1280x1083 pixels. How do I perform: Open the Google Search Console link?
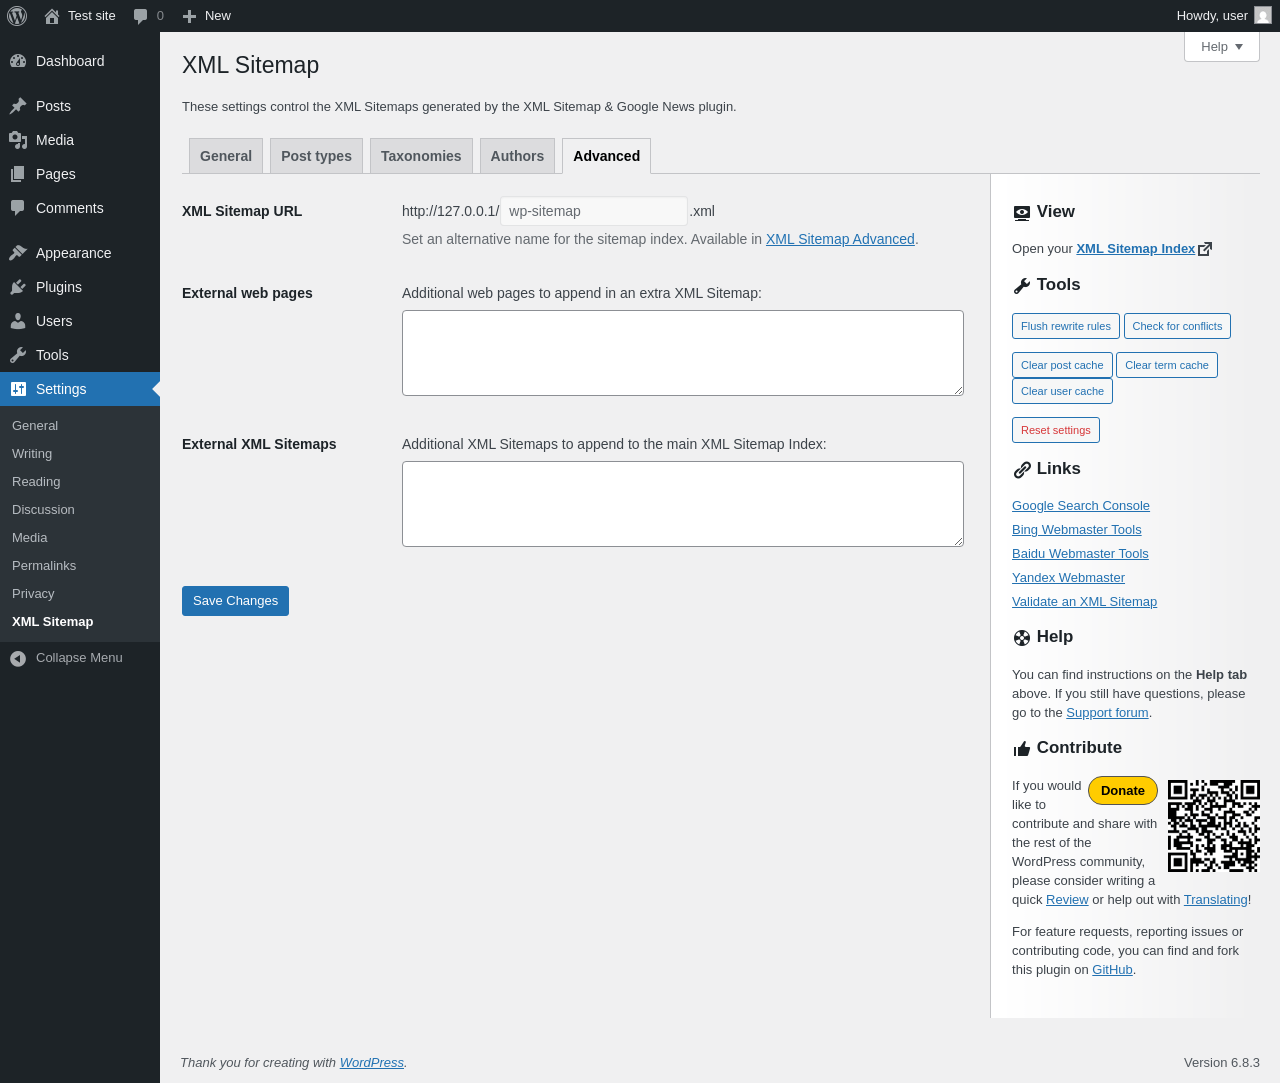(1080, 506)
